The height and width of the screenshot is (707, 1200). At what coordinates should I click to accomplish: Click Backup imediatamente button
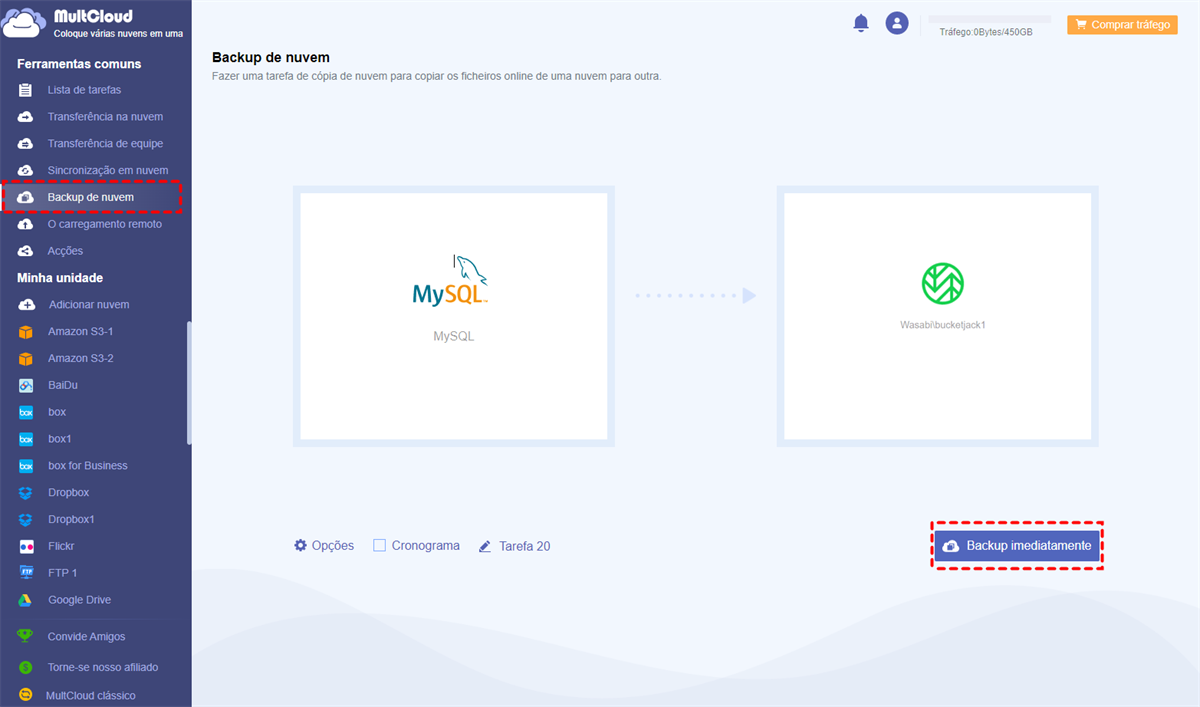[x=1018, y=546]
